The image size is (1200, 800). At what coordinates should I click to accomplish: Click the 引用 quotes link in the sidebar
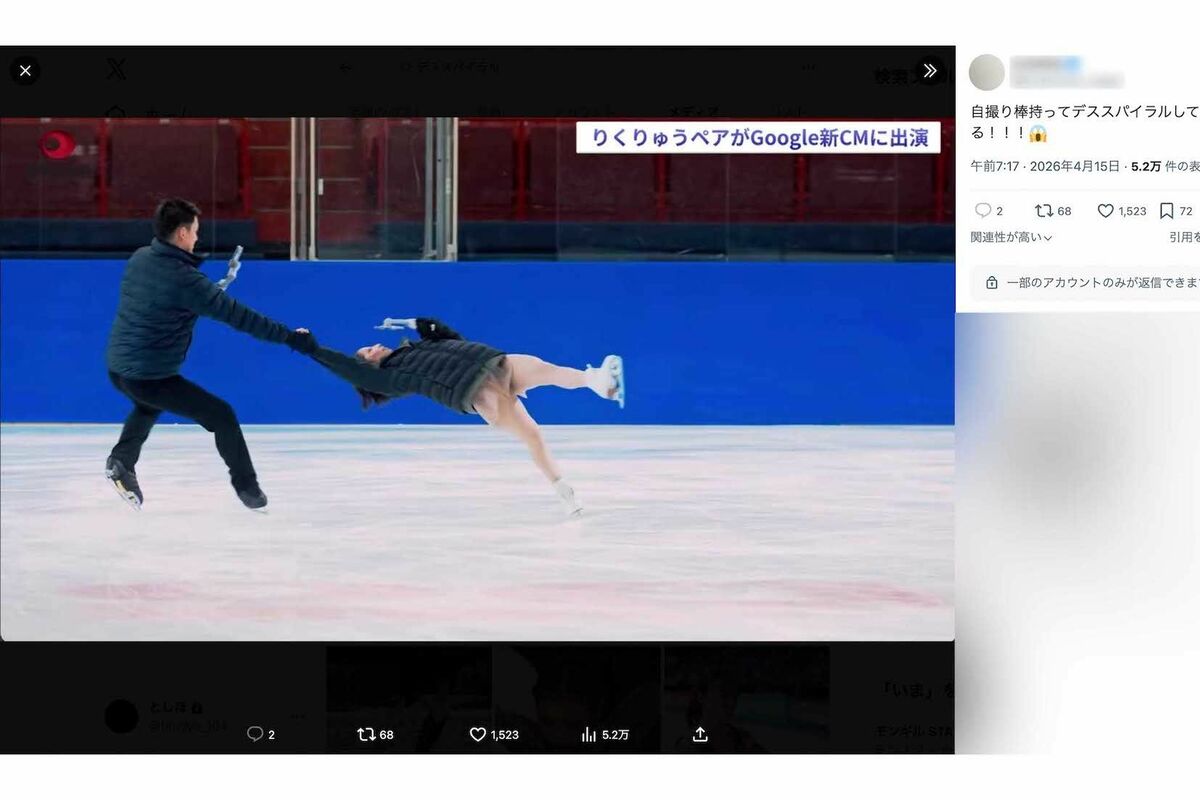[x=1184, y=238]
